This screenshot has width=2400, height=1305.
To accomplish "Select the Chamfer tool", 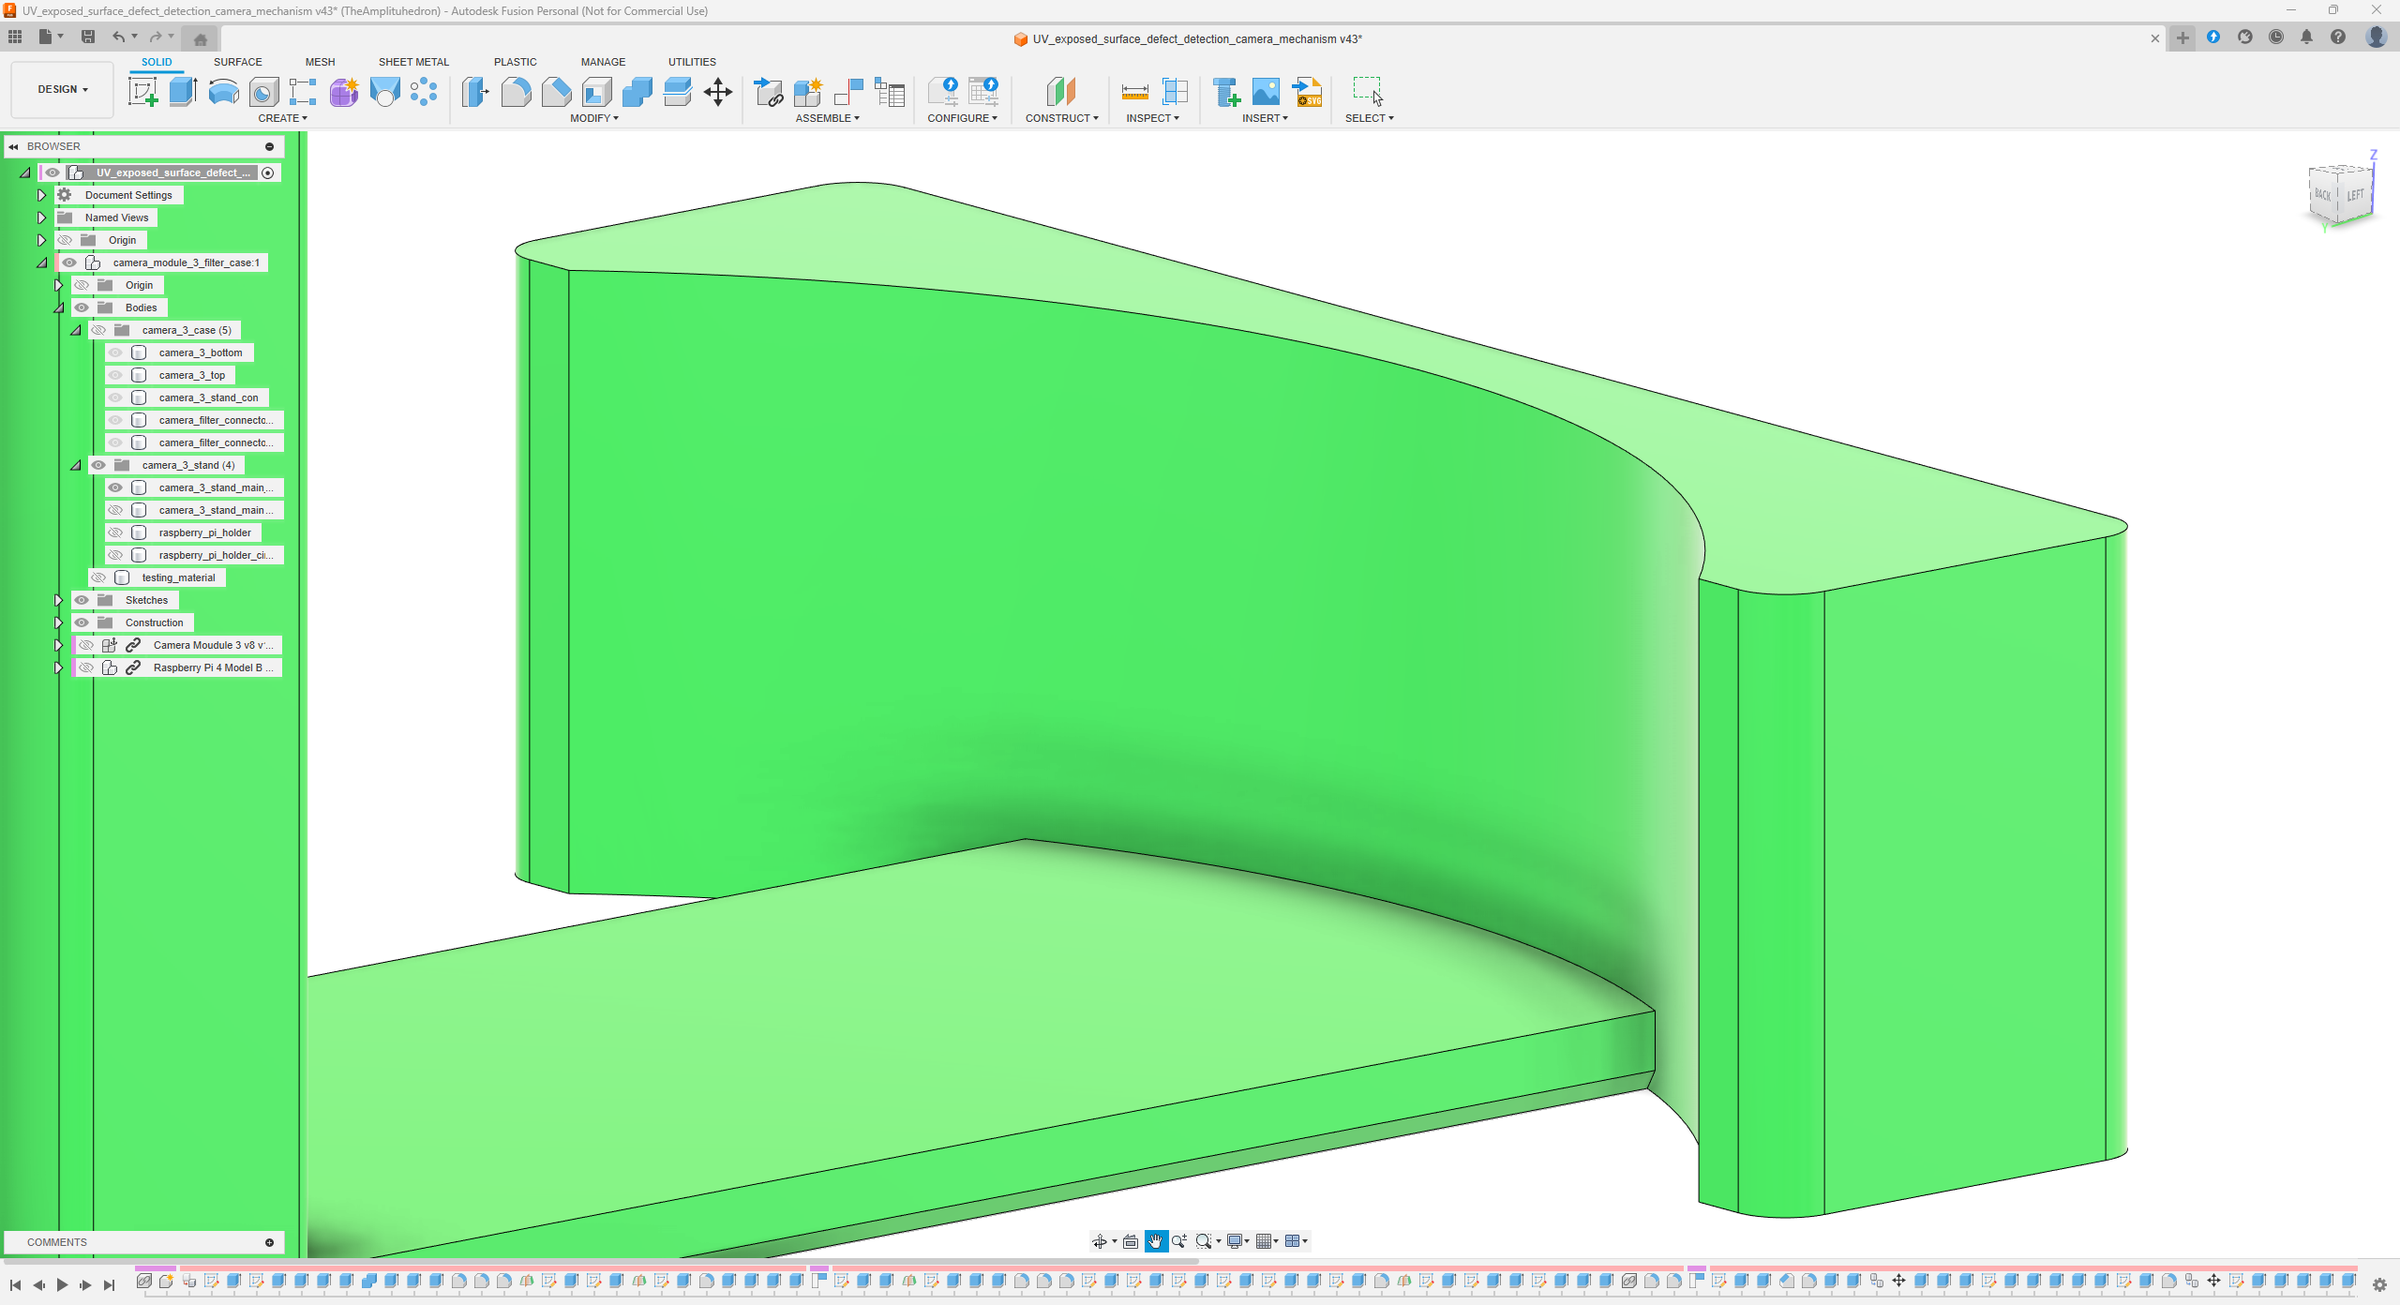I will pos(556,92).
